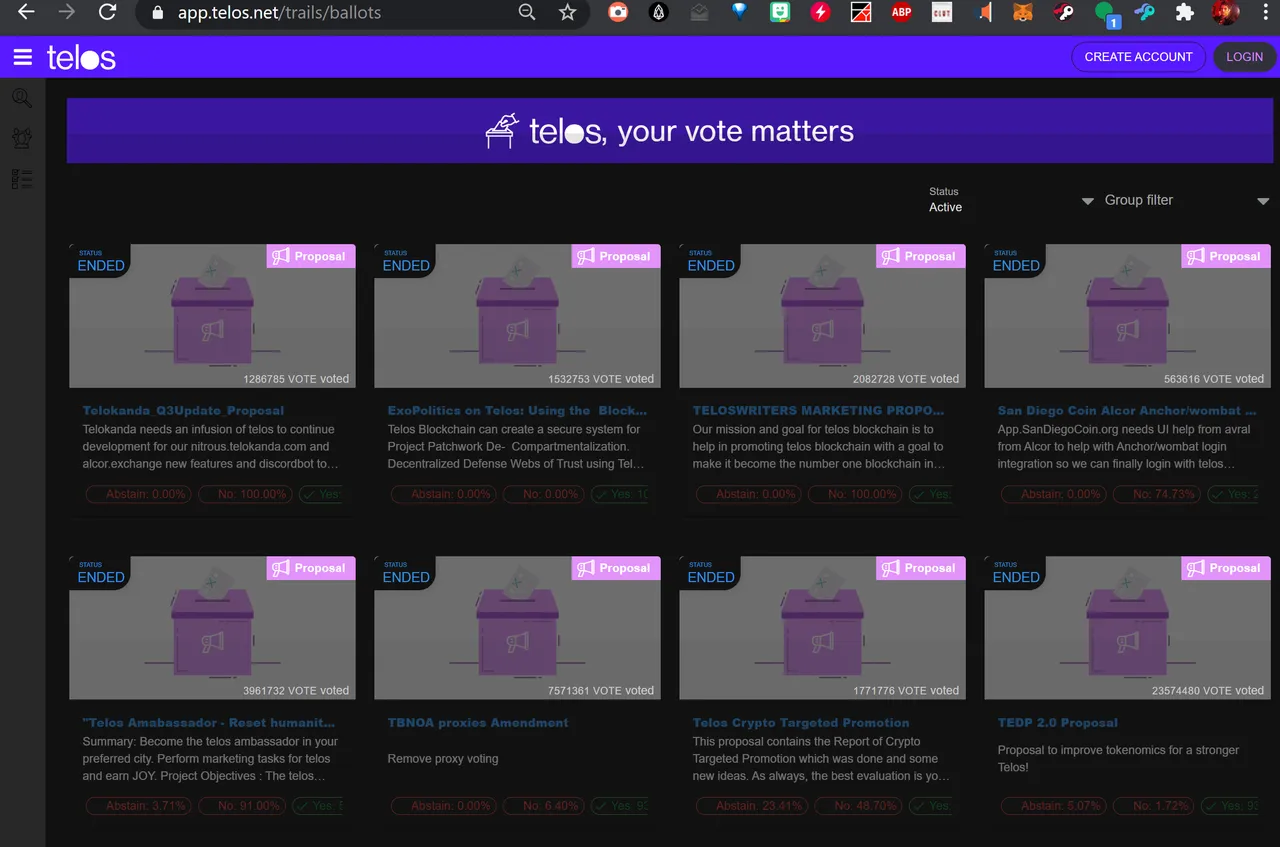Click the No: 6.40% chip on TBNOA card
The image size is (1280, 847).
point(543,806)
